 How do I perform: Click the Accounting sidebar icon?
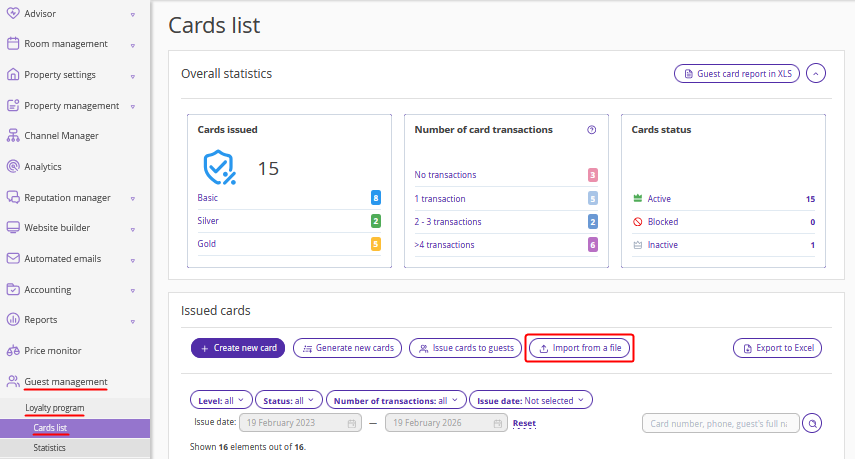coord(13,290)
